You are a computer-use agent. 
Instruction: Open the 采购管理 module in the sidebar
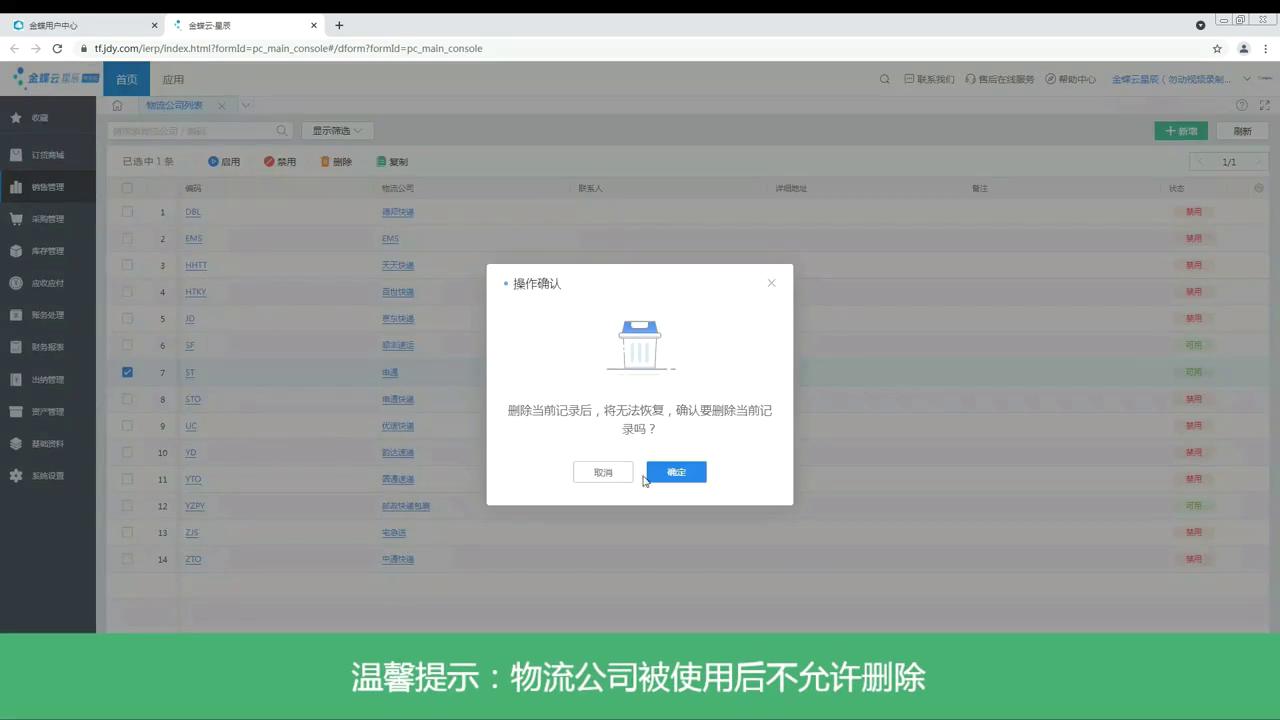pyautogui.click(x=15, y=218)
